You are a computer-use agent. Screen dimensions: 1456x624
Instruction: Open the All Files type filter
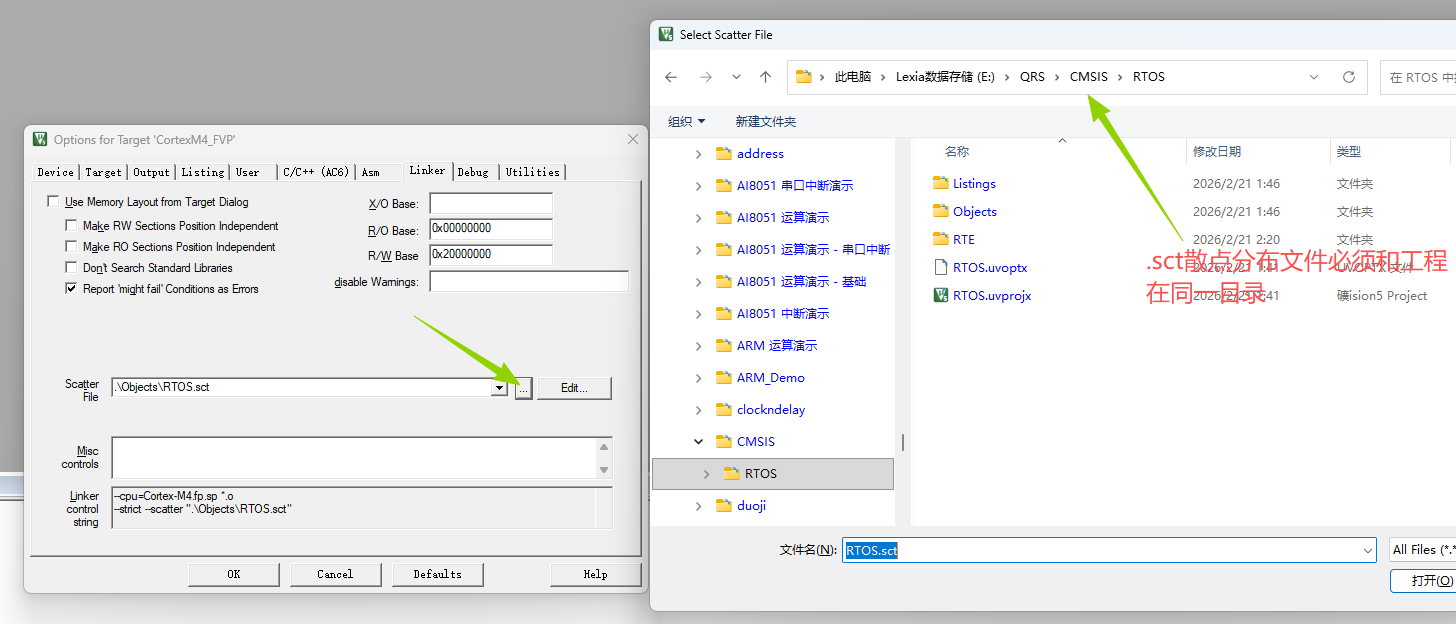[x=1422, y=550]
